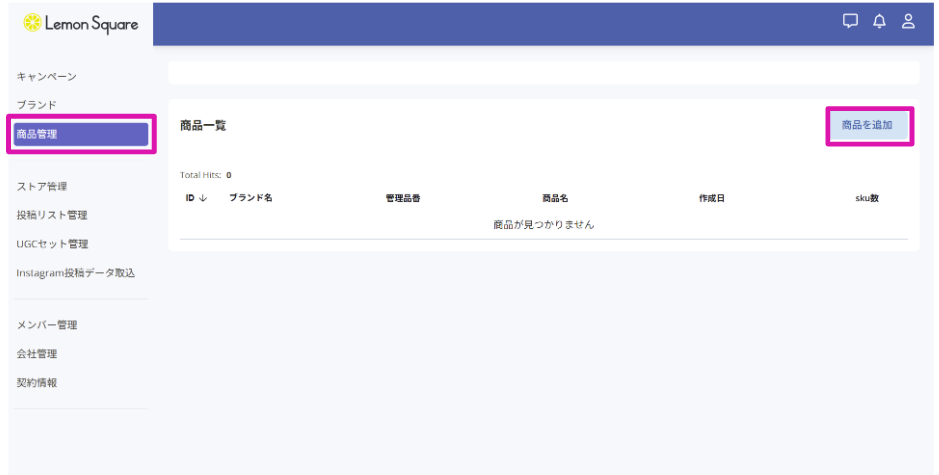Open キャンペーン in the sidebar
This screenshot has height=475, width=939.
47,77
